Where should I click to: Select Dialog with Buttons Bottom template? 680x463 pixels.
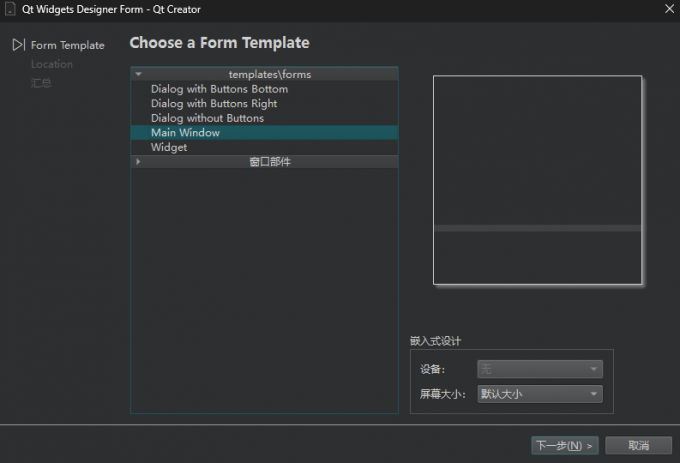(x=219, y=89)
